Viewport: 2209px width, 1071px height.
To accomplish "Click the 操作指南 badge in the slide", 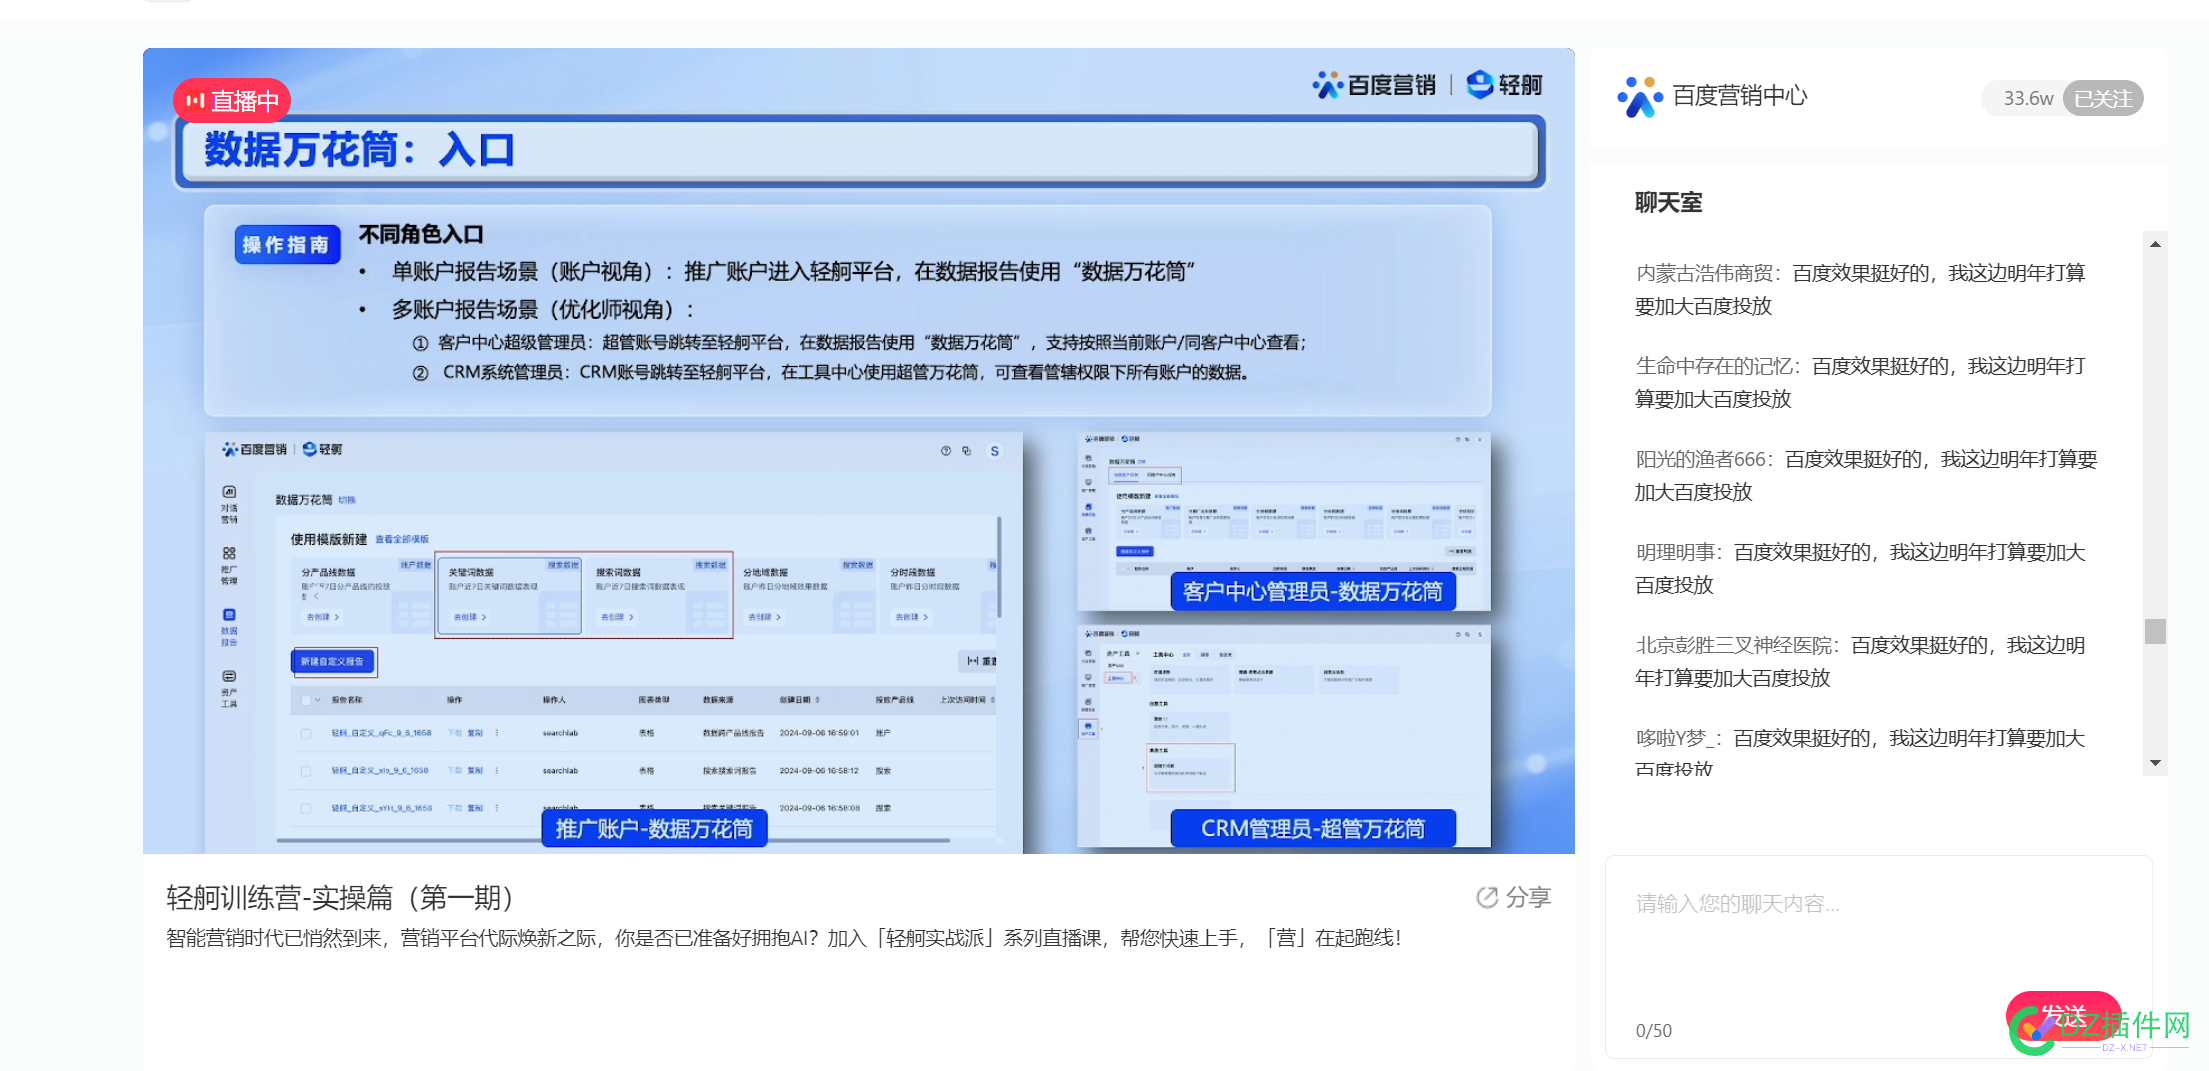I will (287, 244).
